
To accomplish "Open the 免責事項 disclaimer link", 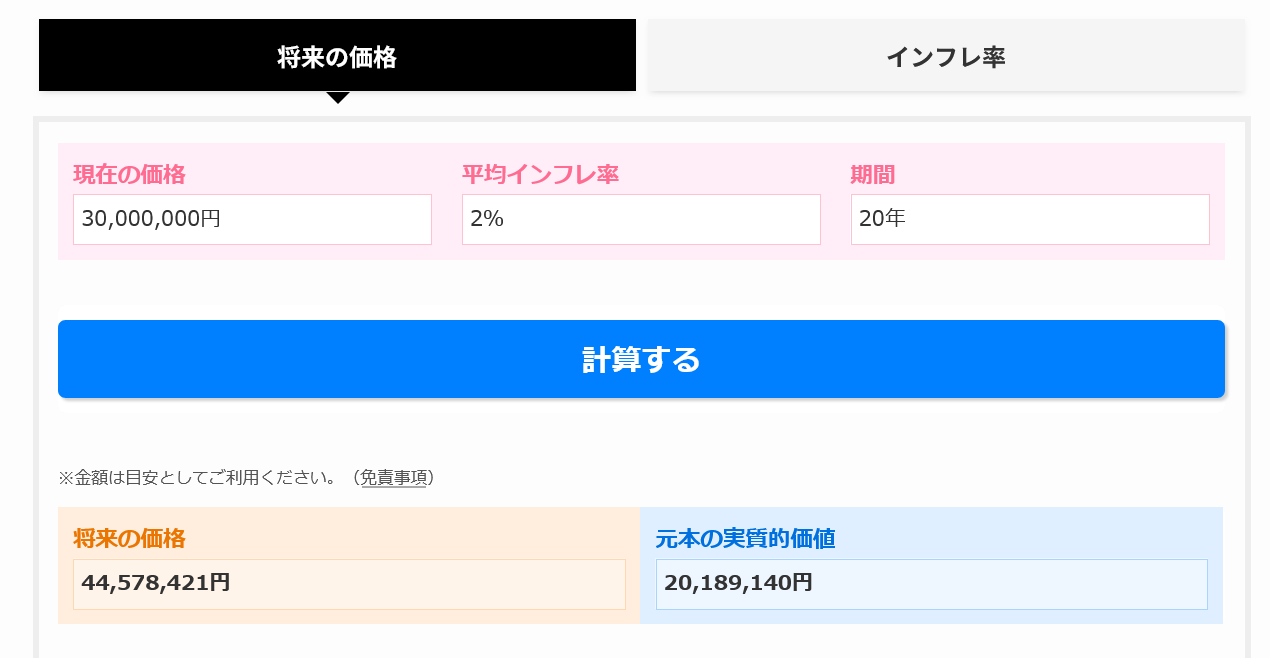I will 394,478.
